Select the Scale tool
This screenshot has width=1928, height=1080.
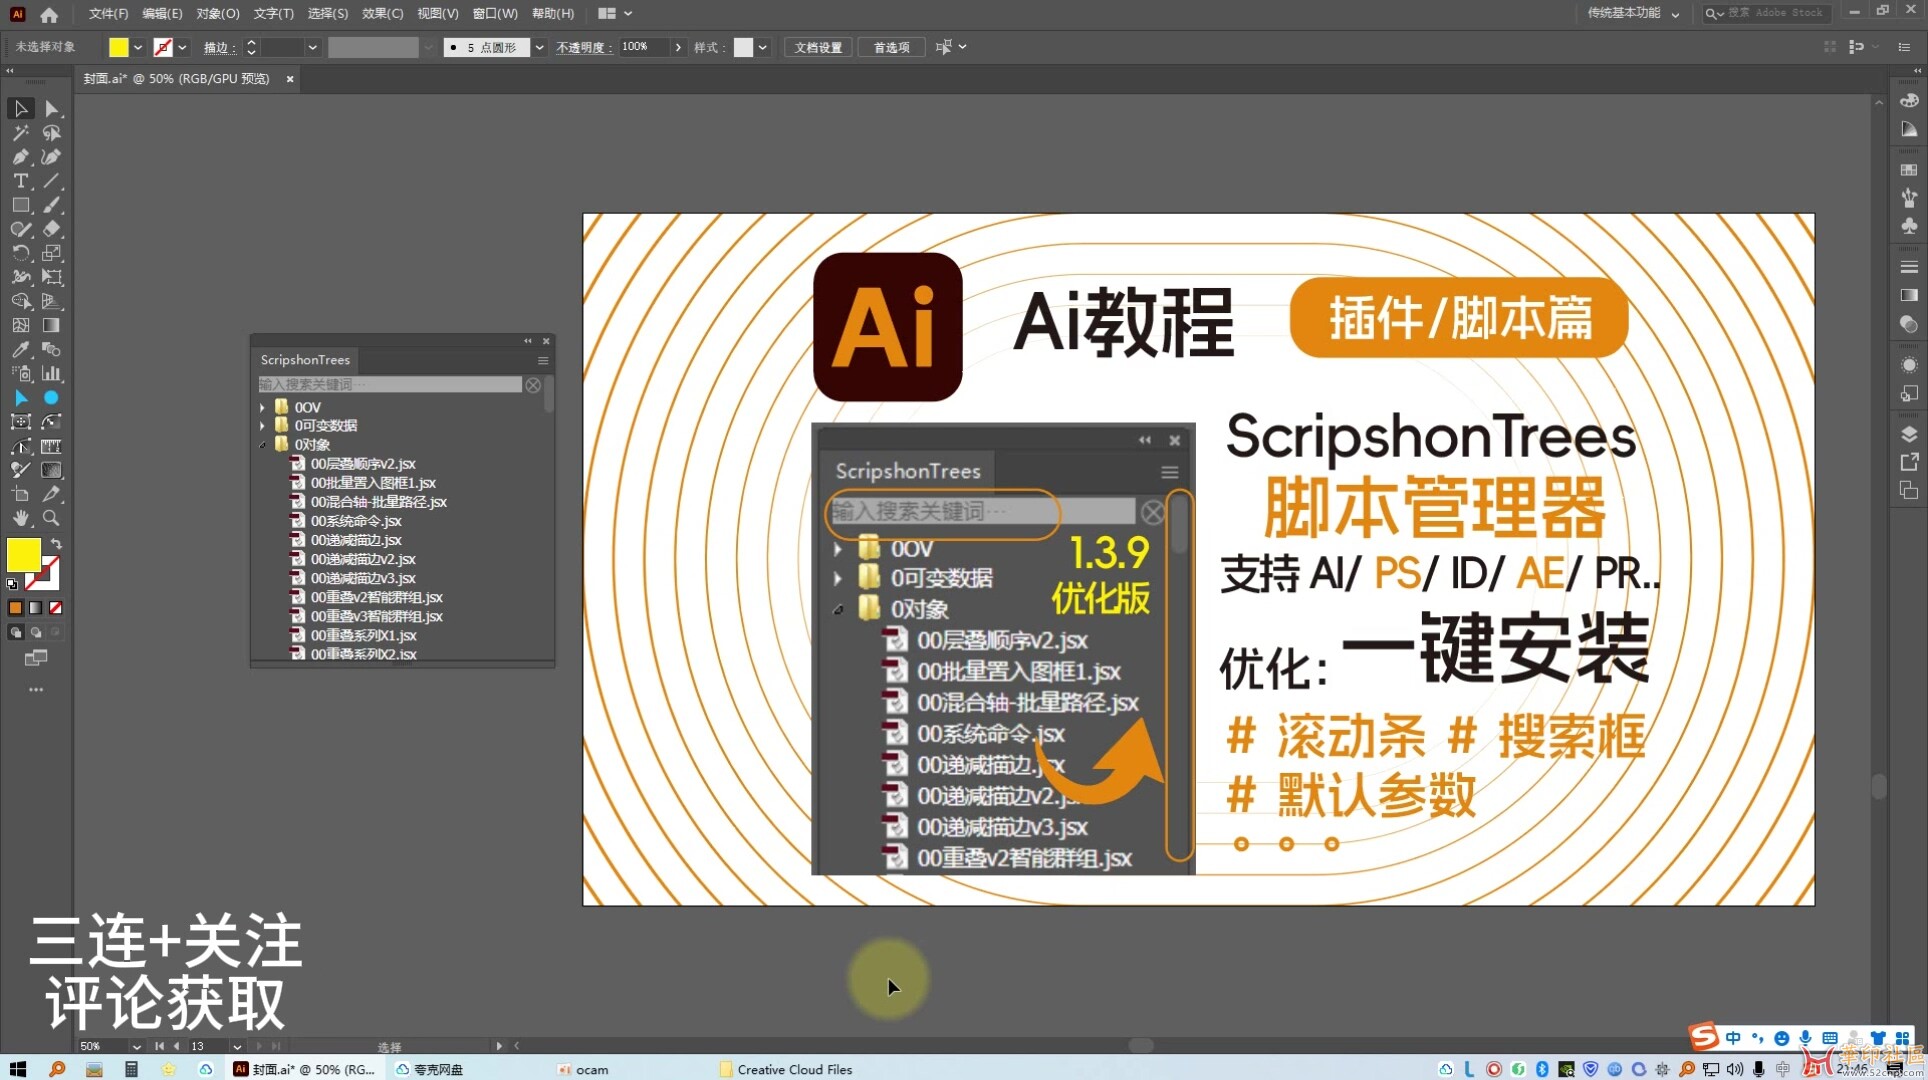tap(52, 253)
